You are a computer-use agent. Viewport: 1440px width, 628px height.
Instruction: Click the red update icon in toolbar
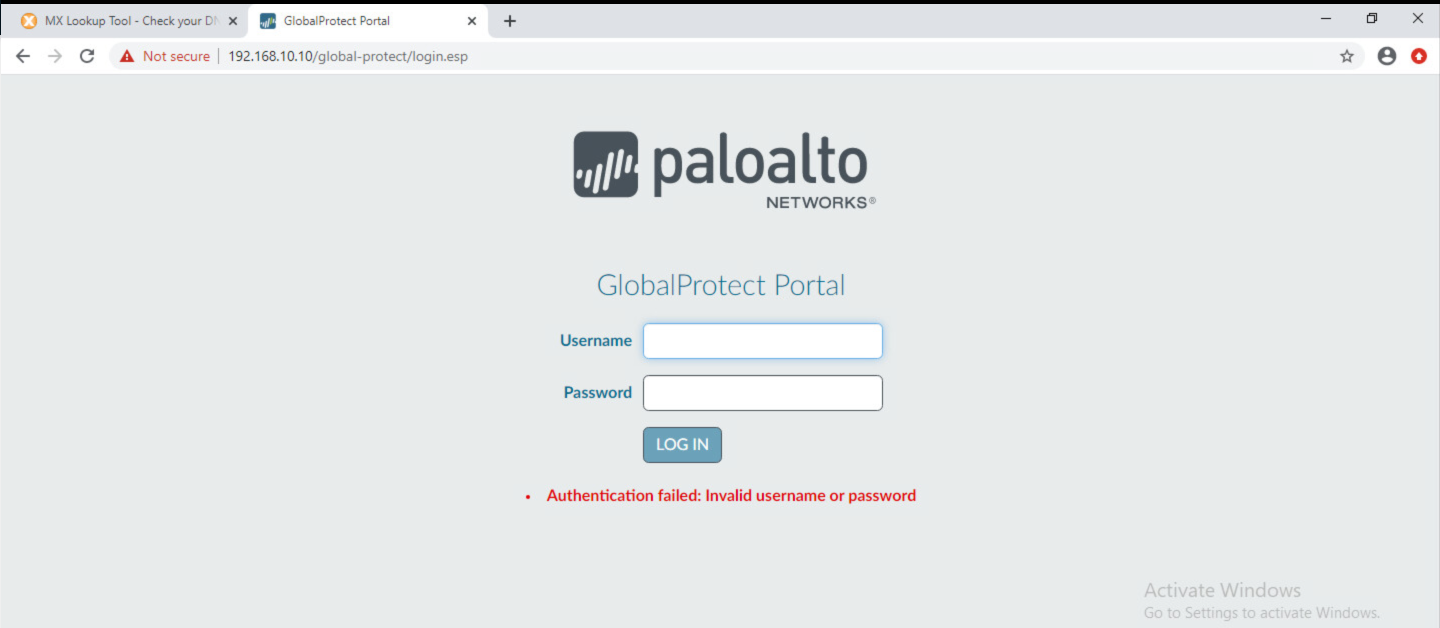1419,56
